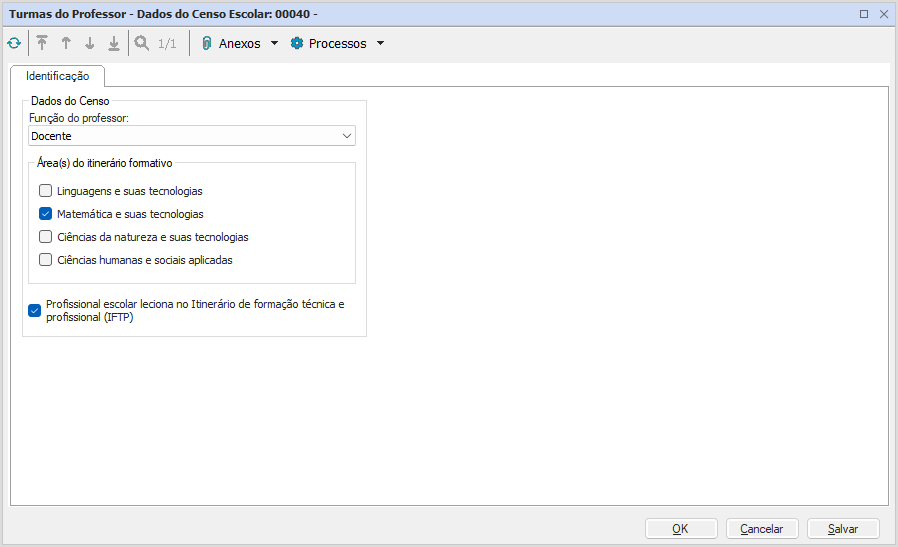Viewport: 898px width, 547px height.
Task: Check Ciências da natureza e suas tecnologias
Action: (x=45, y=237)
